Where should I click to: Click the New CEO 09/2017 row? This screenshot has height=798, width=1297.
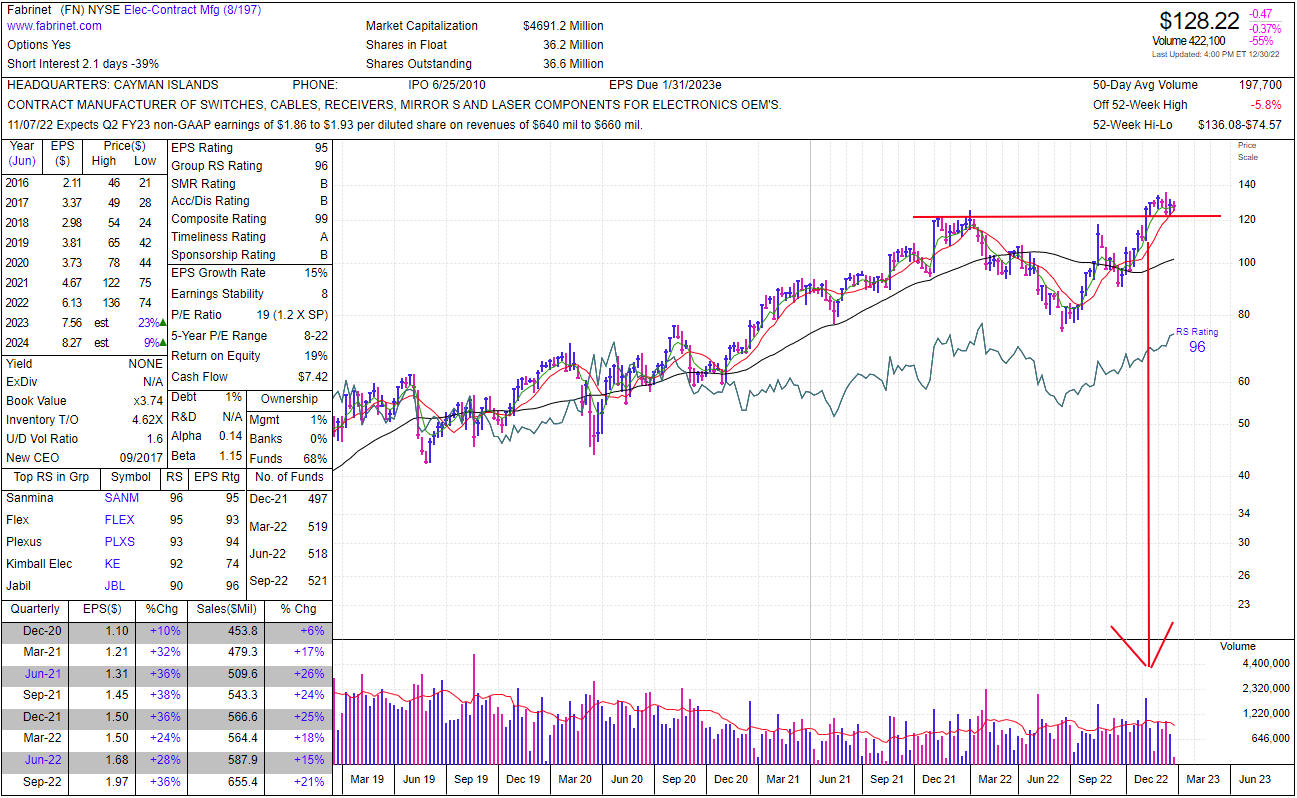(84, 458)
